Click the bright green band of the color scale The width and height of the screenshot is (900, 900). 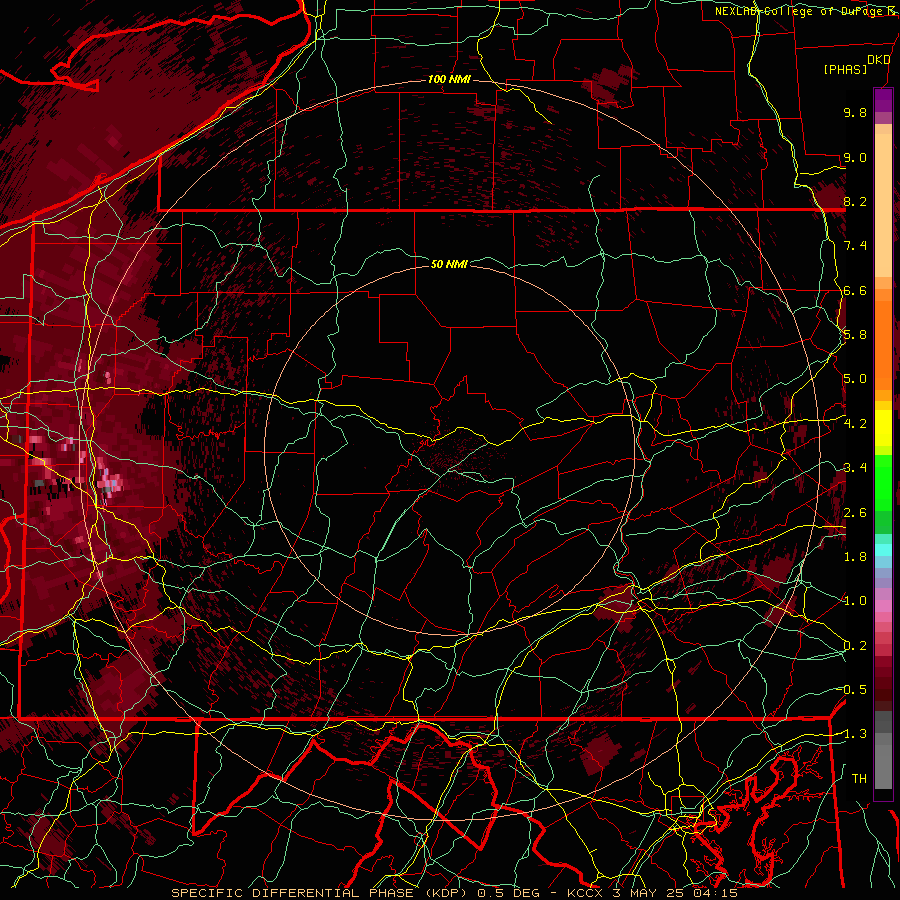point(883,482)
